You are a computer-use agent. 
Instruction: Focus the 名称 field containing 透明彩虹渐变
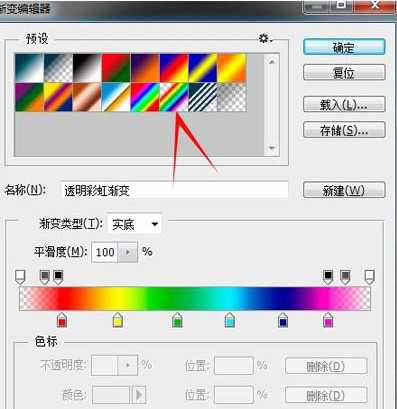175,190
